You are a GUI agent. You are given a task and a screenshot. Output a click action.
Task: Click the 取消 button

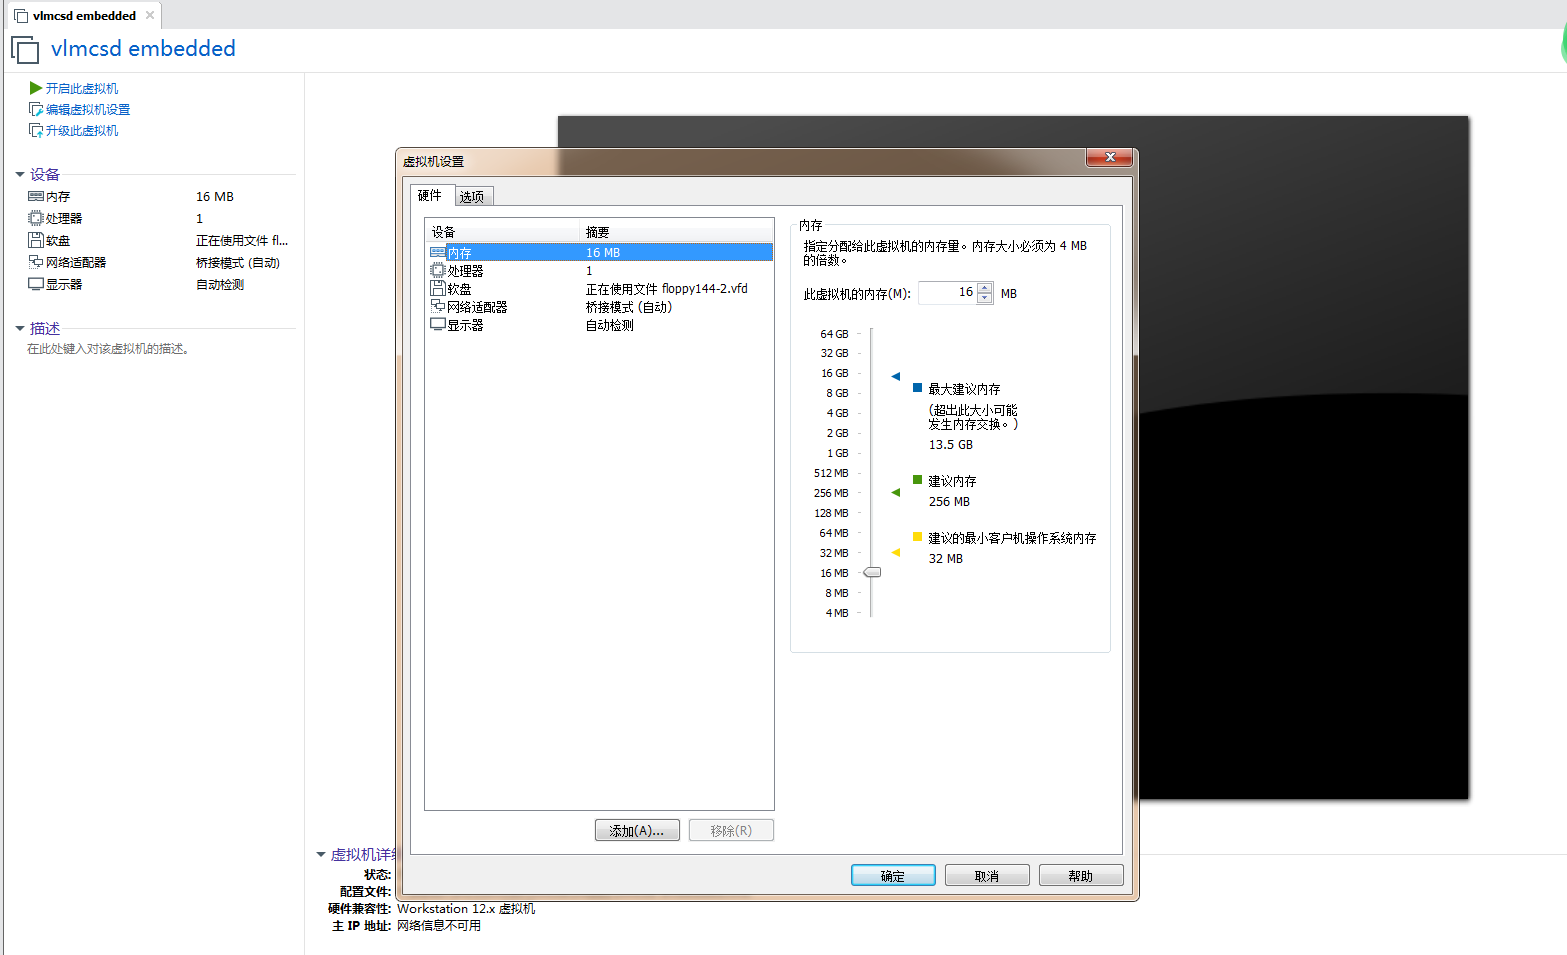tap(987, 875)
